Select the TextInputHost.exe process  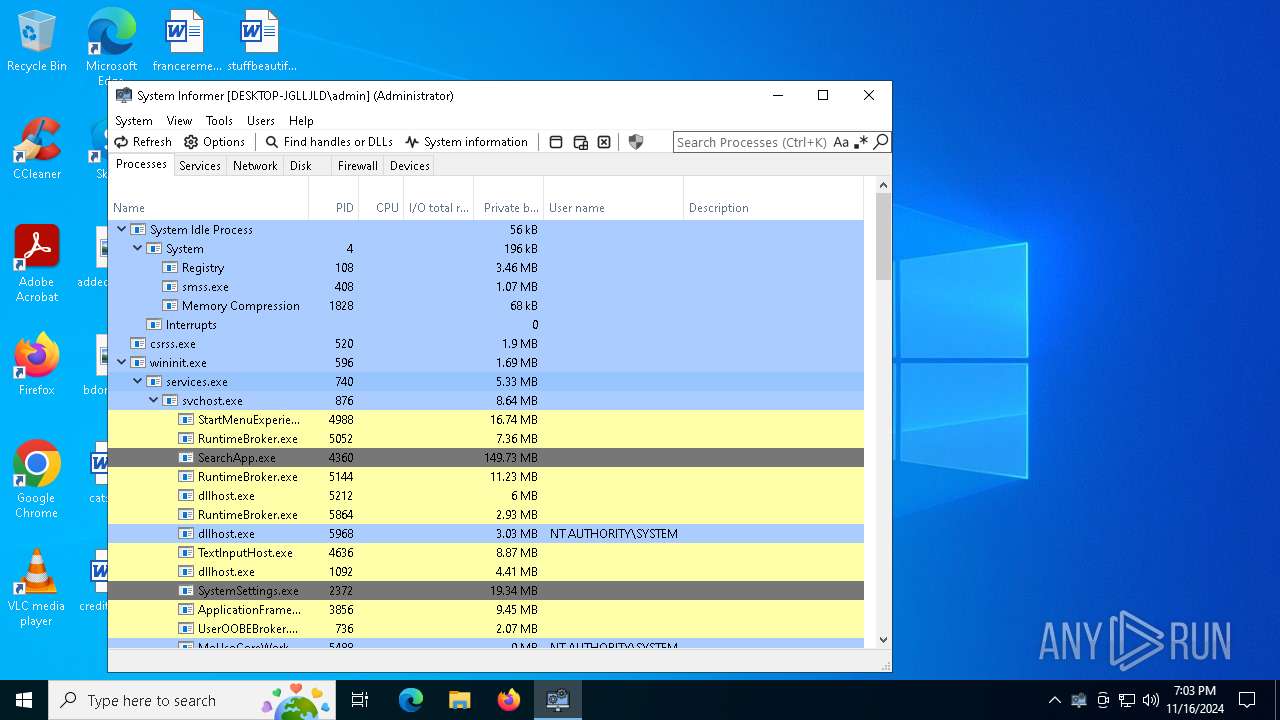[486, 553]
